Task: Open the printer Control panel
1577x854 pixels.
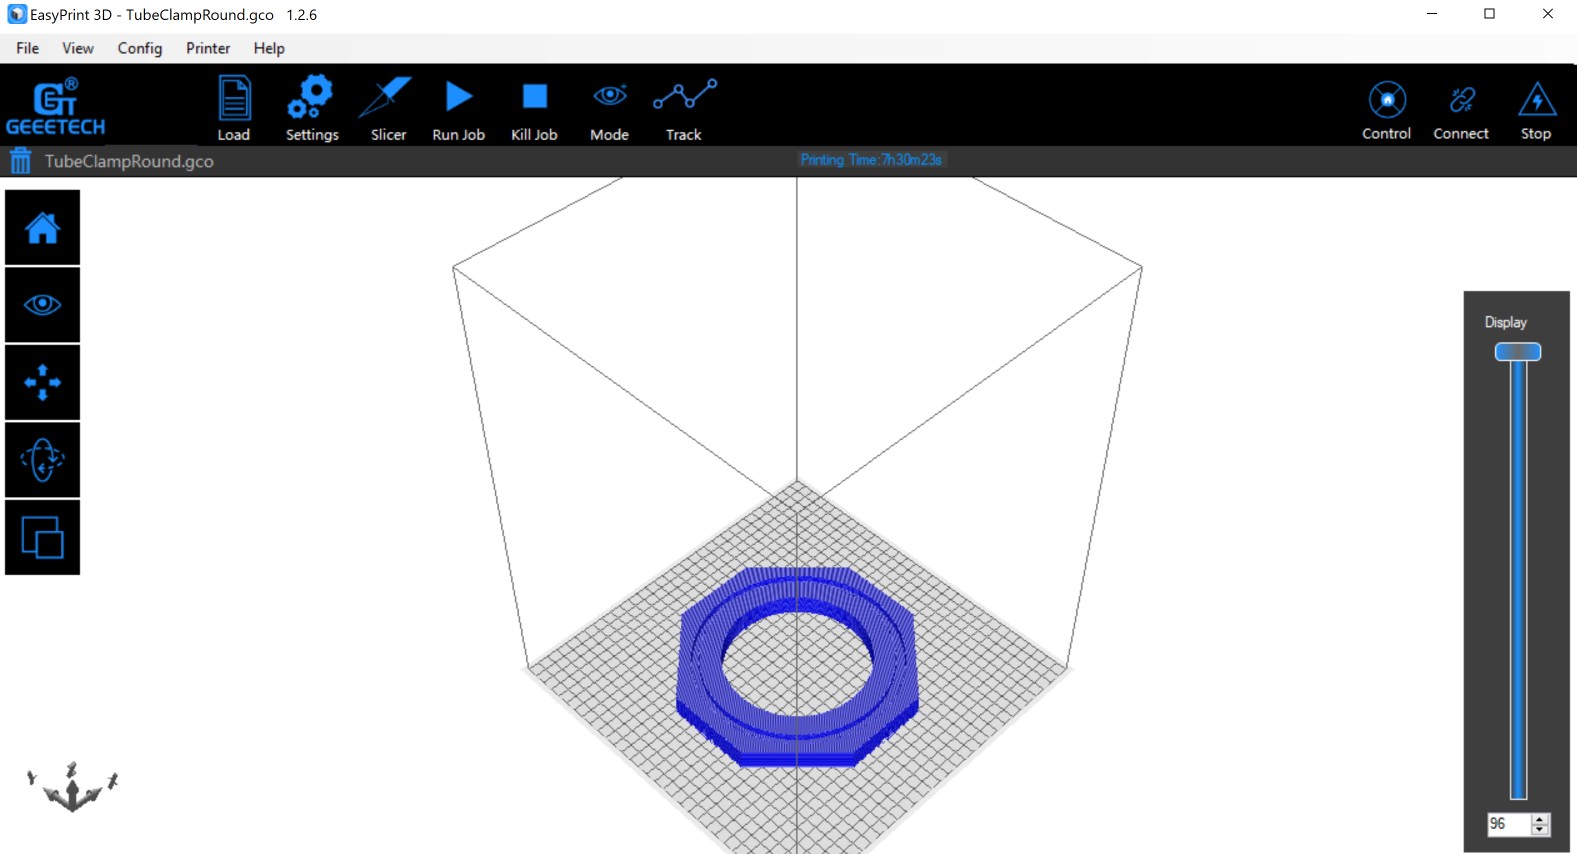Action: tap(1386, 108)
